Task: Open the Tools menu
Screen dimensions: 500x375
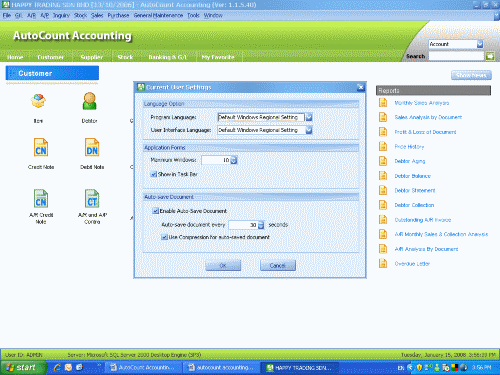Action: pyautogui.click(x=193, y=15)
